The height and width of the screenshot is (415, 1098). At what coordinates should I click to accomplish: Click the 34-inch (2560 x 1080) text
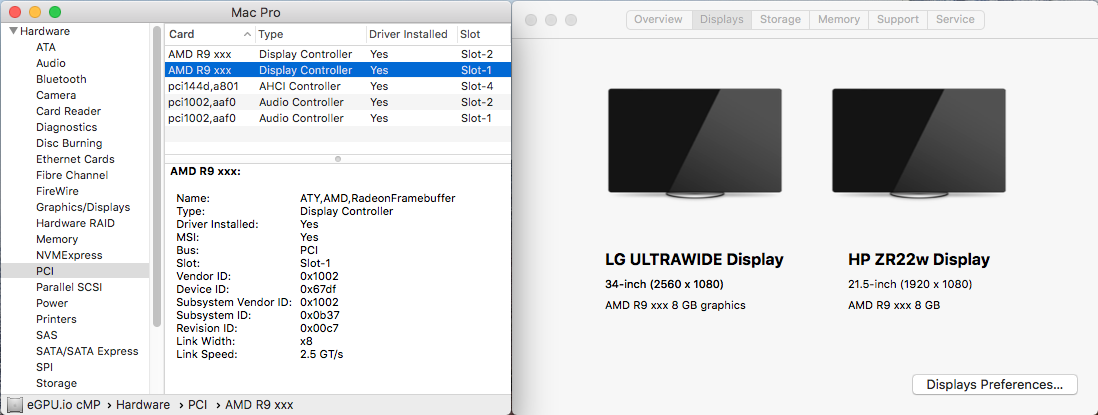pyautogui.click(x=664, y=284)
